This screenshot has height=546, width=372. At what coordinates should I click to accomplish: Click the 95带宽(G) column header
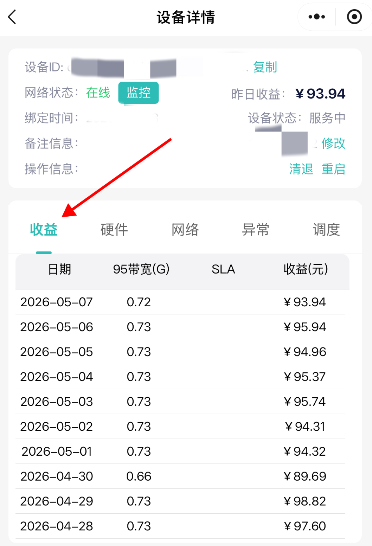(141, 269)
